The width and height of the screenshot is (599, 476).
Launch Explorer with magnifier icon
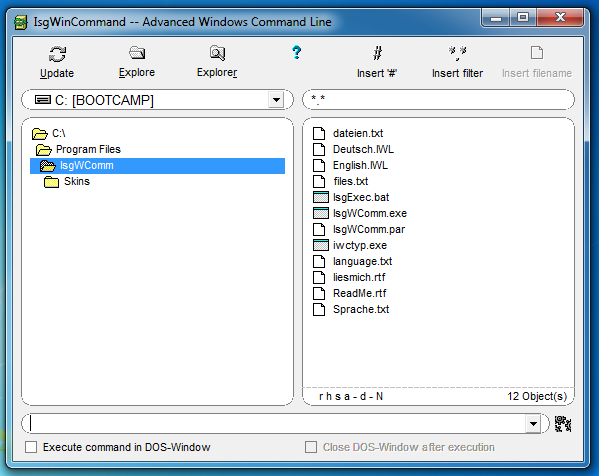[217, 53]
